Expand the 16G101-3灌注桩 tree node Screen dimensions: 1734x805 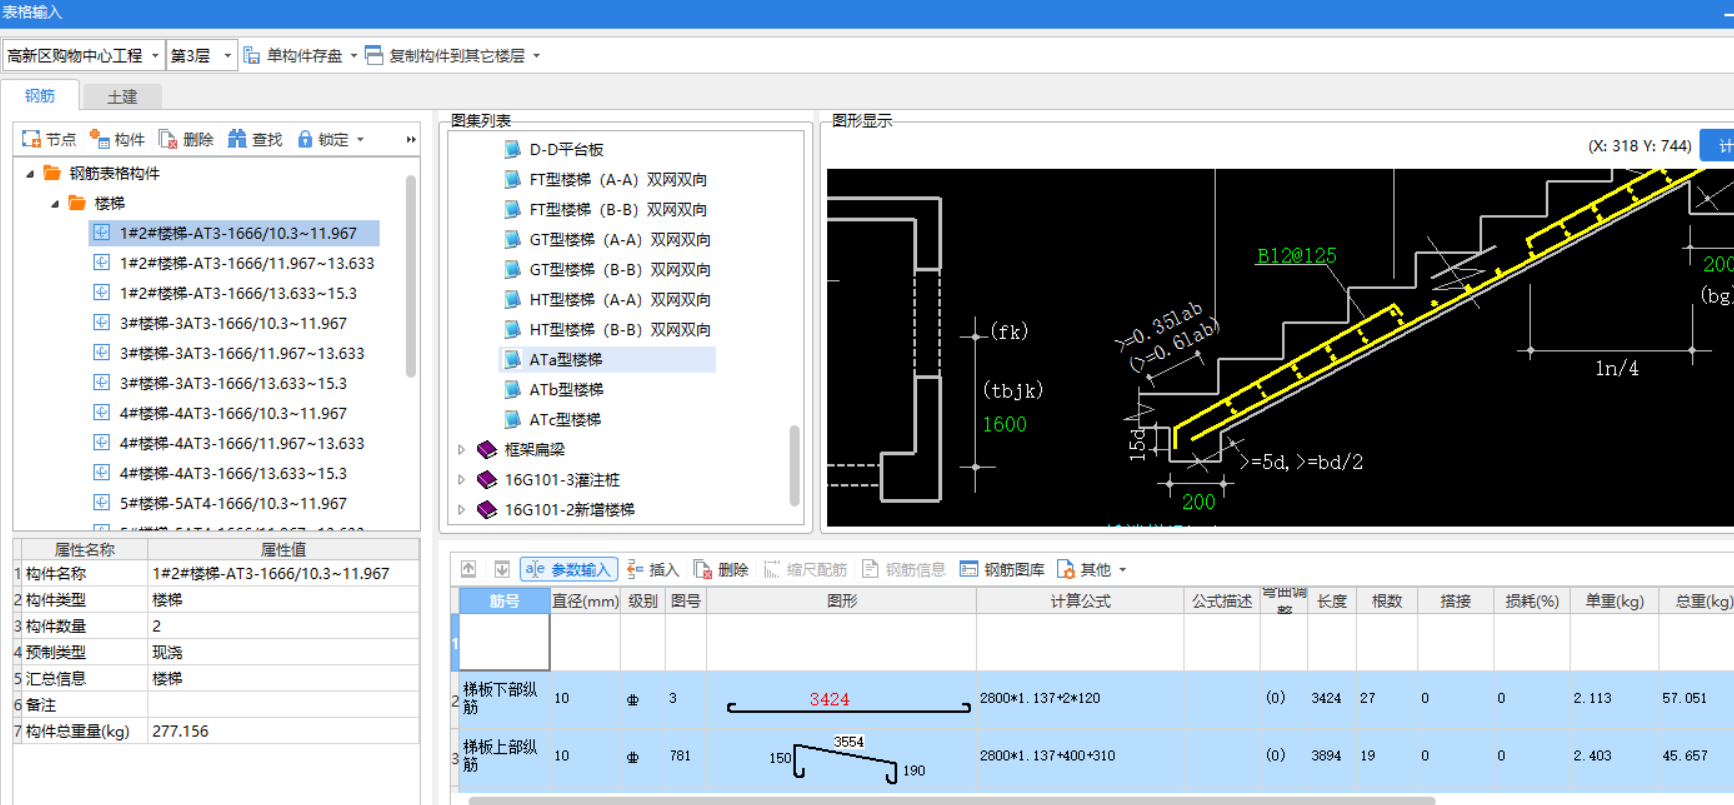[x=461, y=479]
